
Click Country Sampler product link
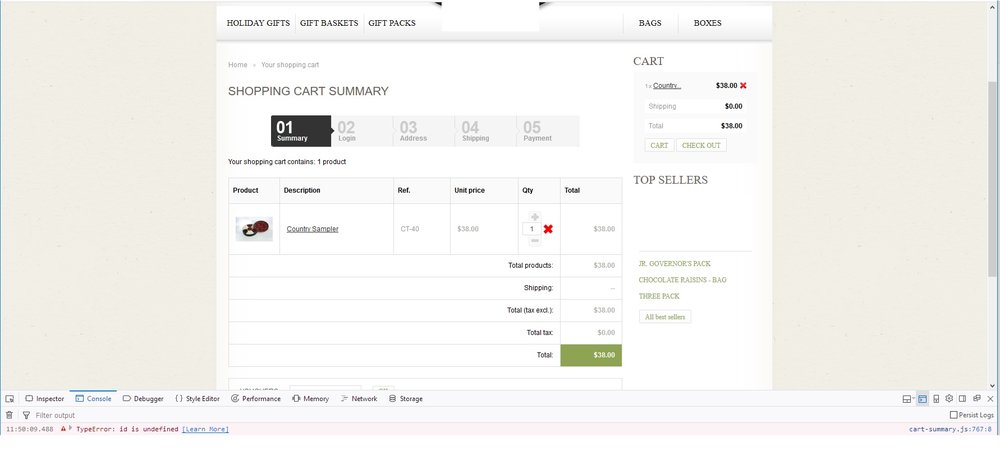click(312, 229)
